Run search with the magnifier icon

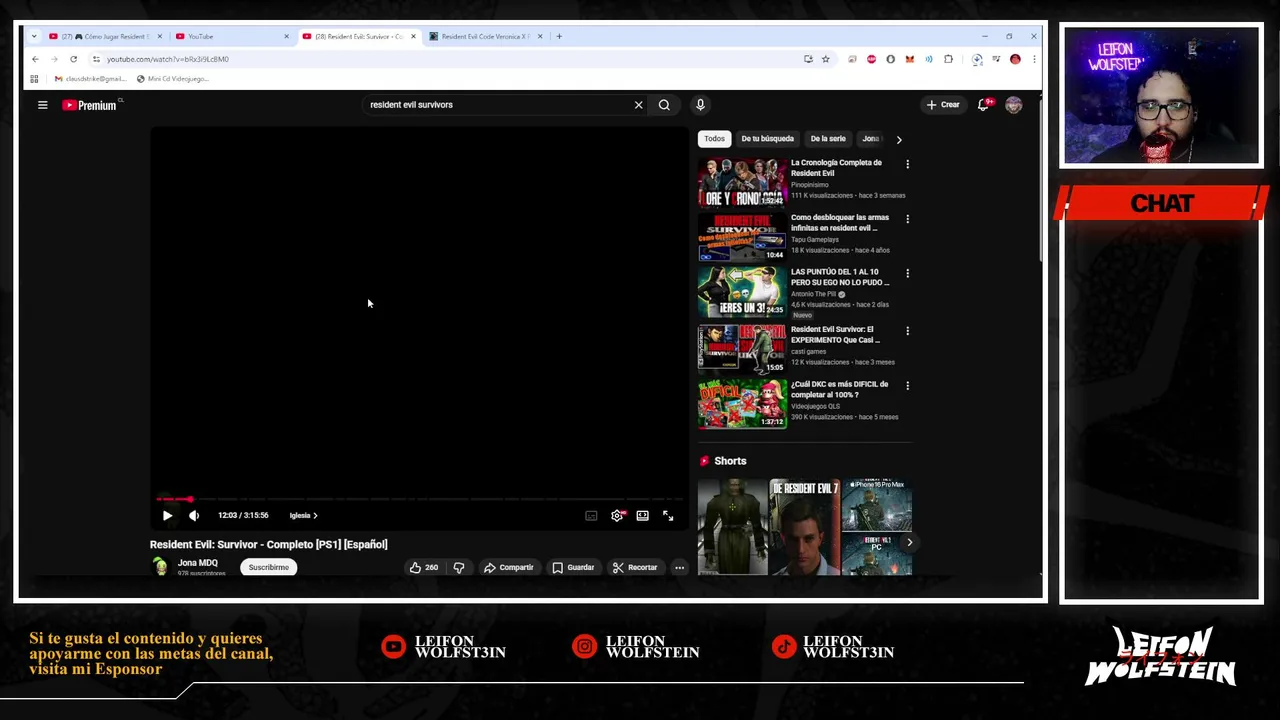[x=664, y=105]
